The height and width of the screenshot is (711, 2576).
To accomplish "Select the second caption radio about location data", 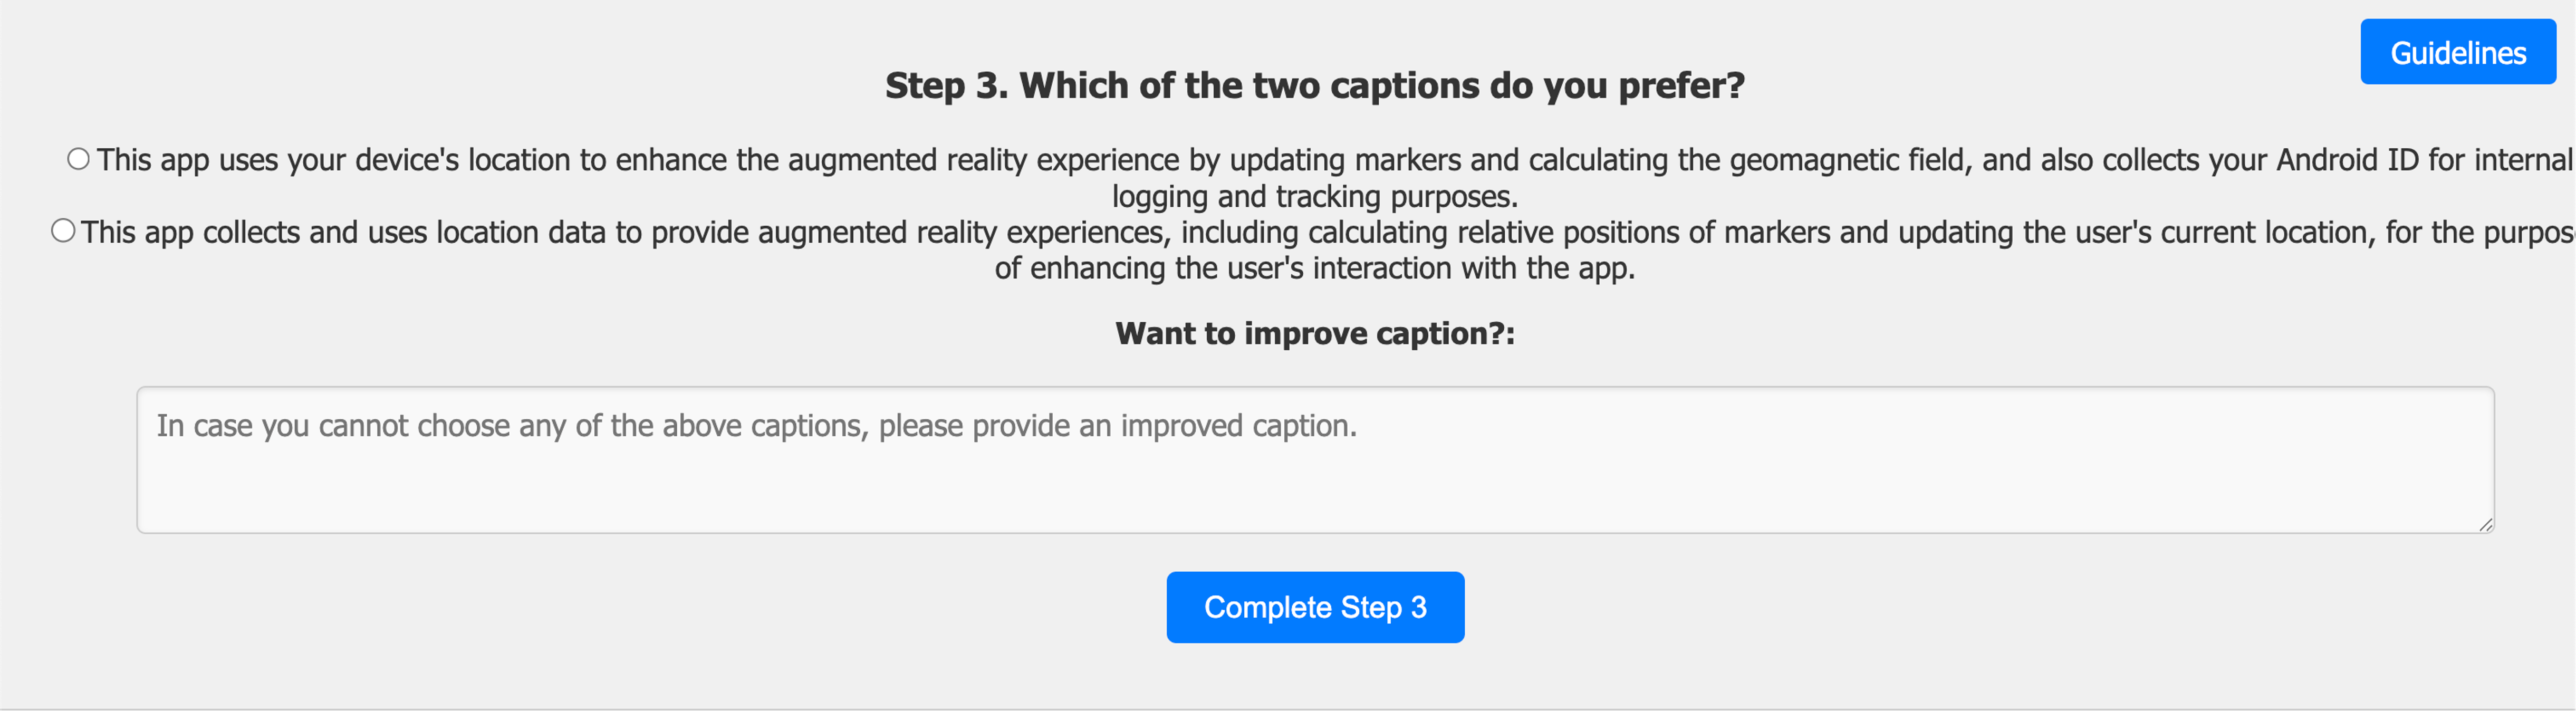I will tap(63, 231).
